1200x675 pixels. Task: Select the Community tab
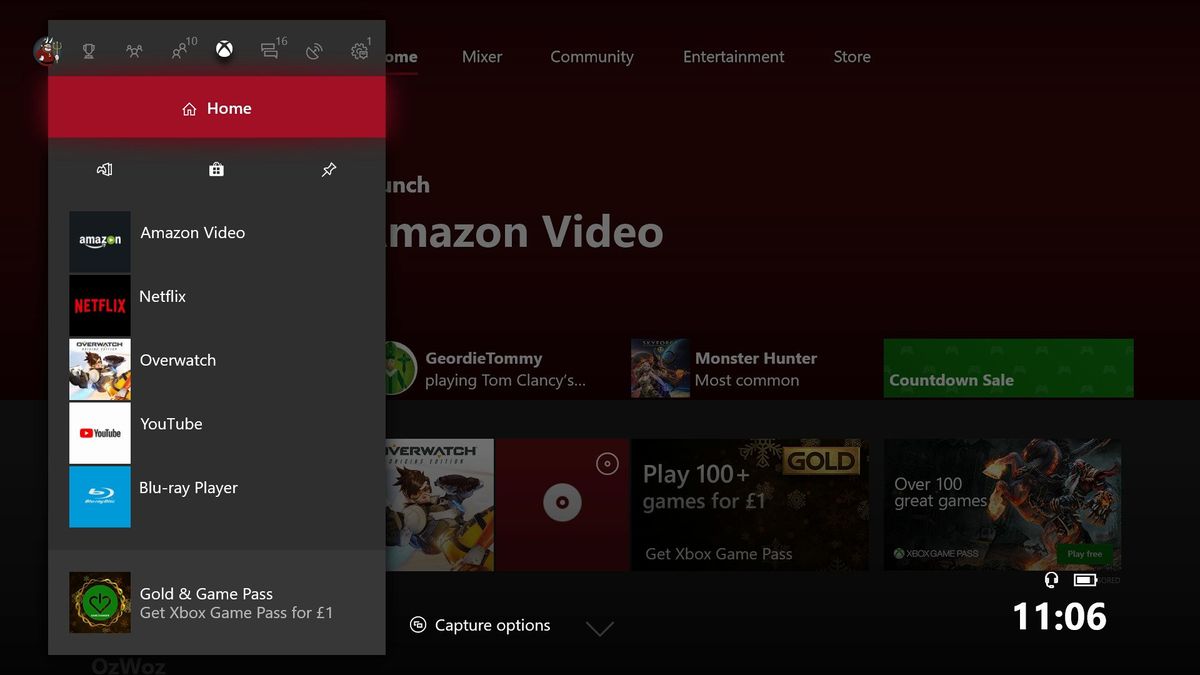[591, 57]
